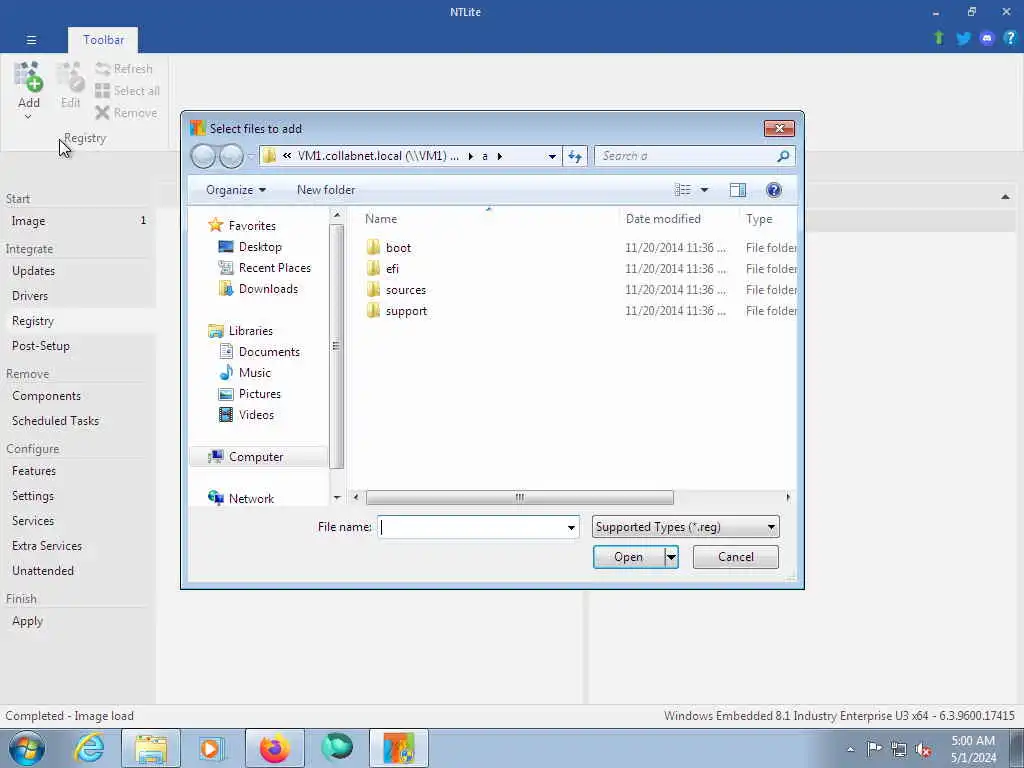Toggle the preview pane icon
This screenshot has height=768, width=1024.
click(x=737, y=190)
